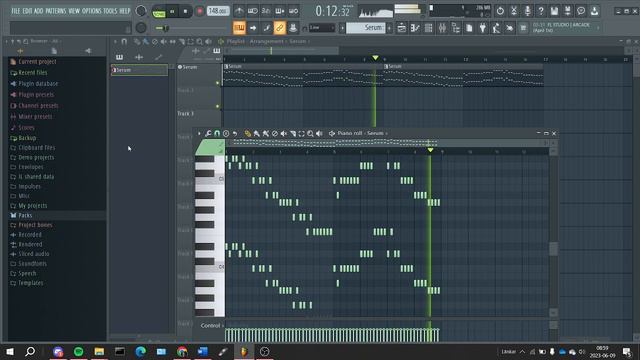Open the piano roll view button
This screenshot has width=640, height=360.
click(x=415, y=28)
